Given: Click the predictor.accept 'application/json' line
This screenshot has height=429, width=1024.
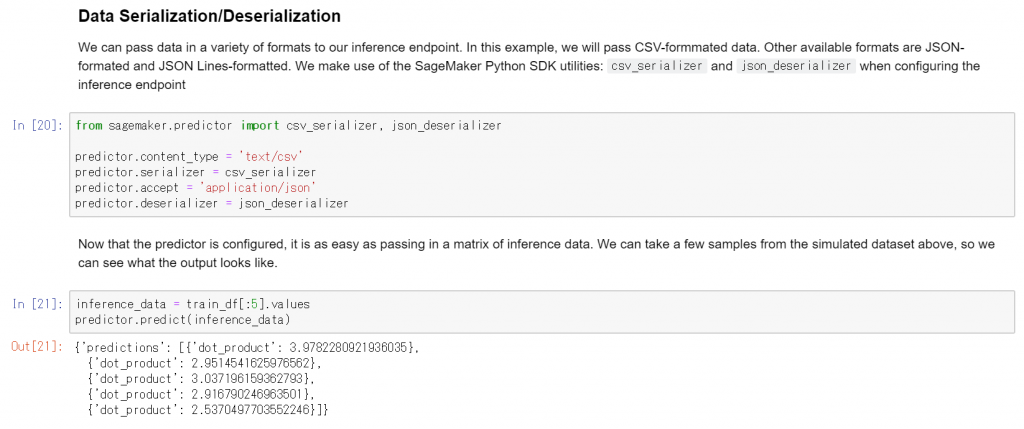Looking at the screenshot, I should (x=196, y=188).
